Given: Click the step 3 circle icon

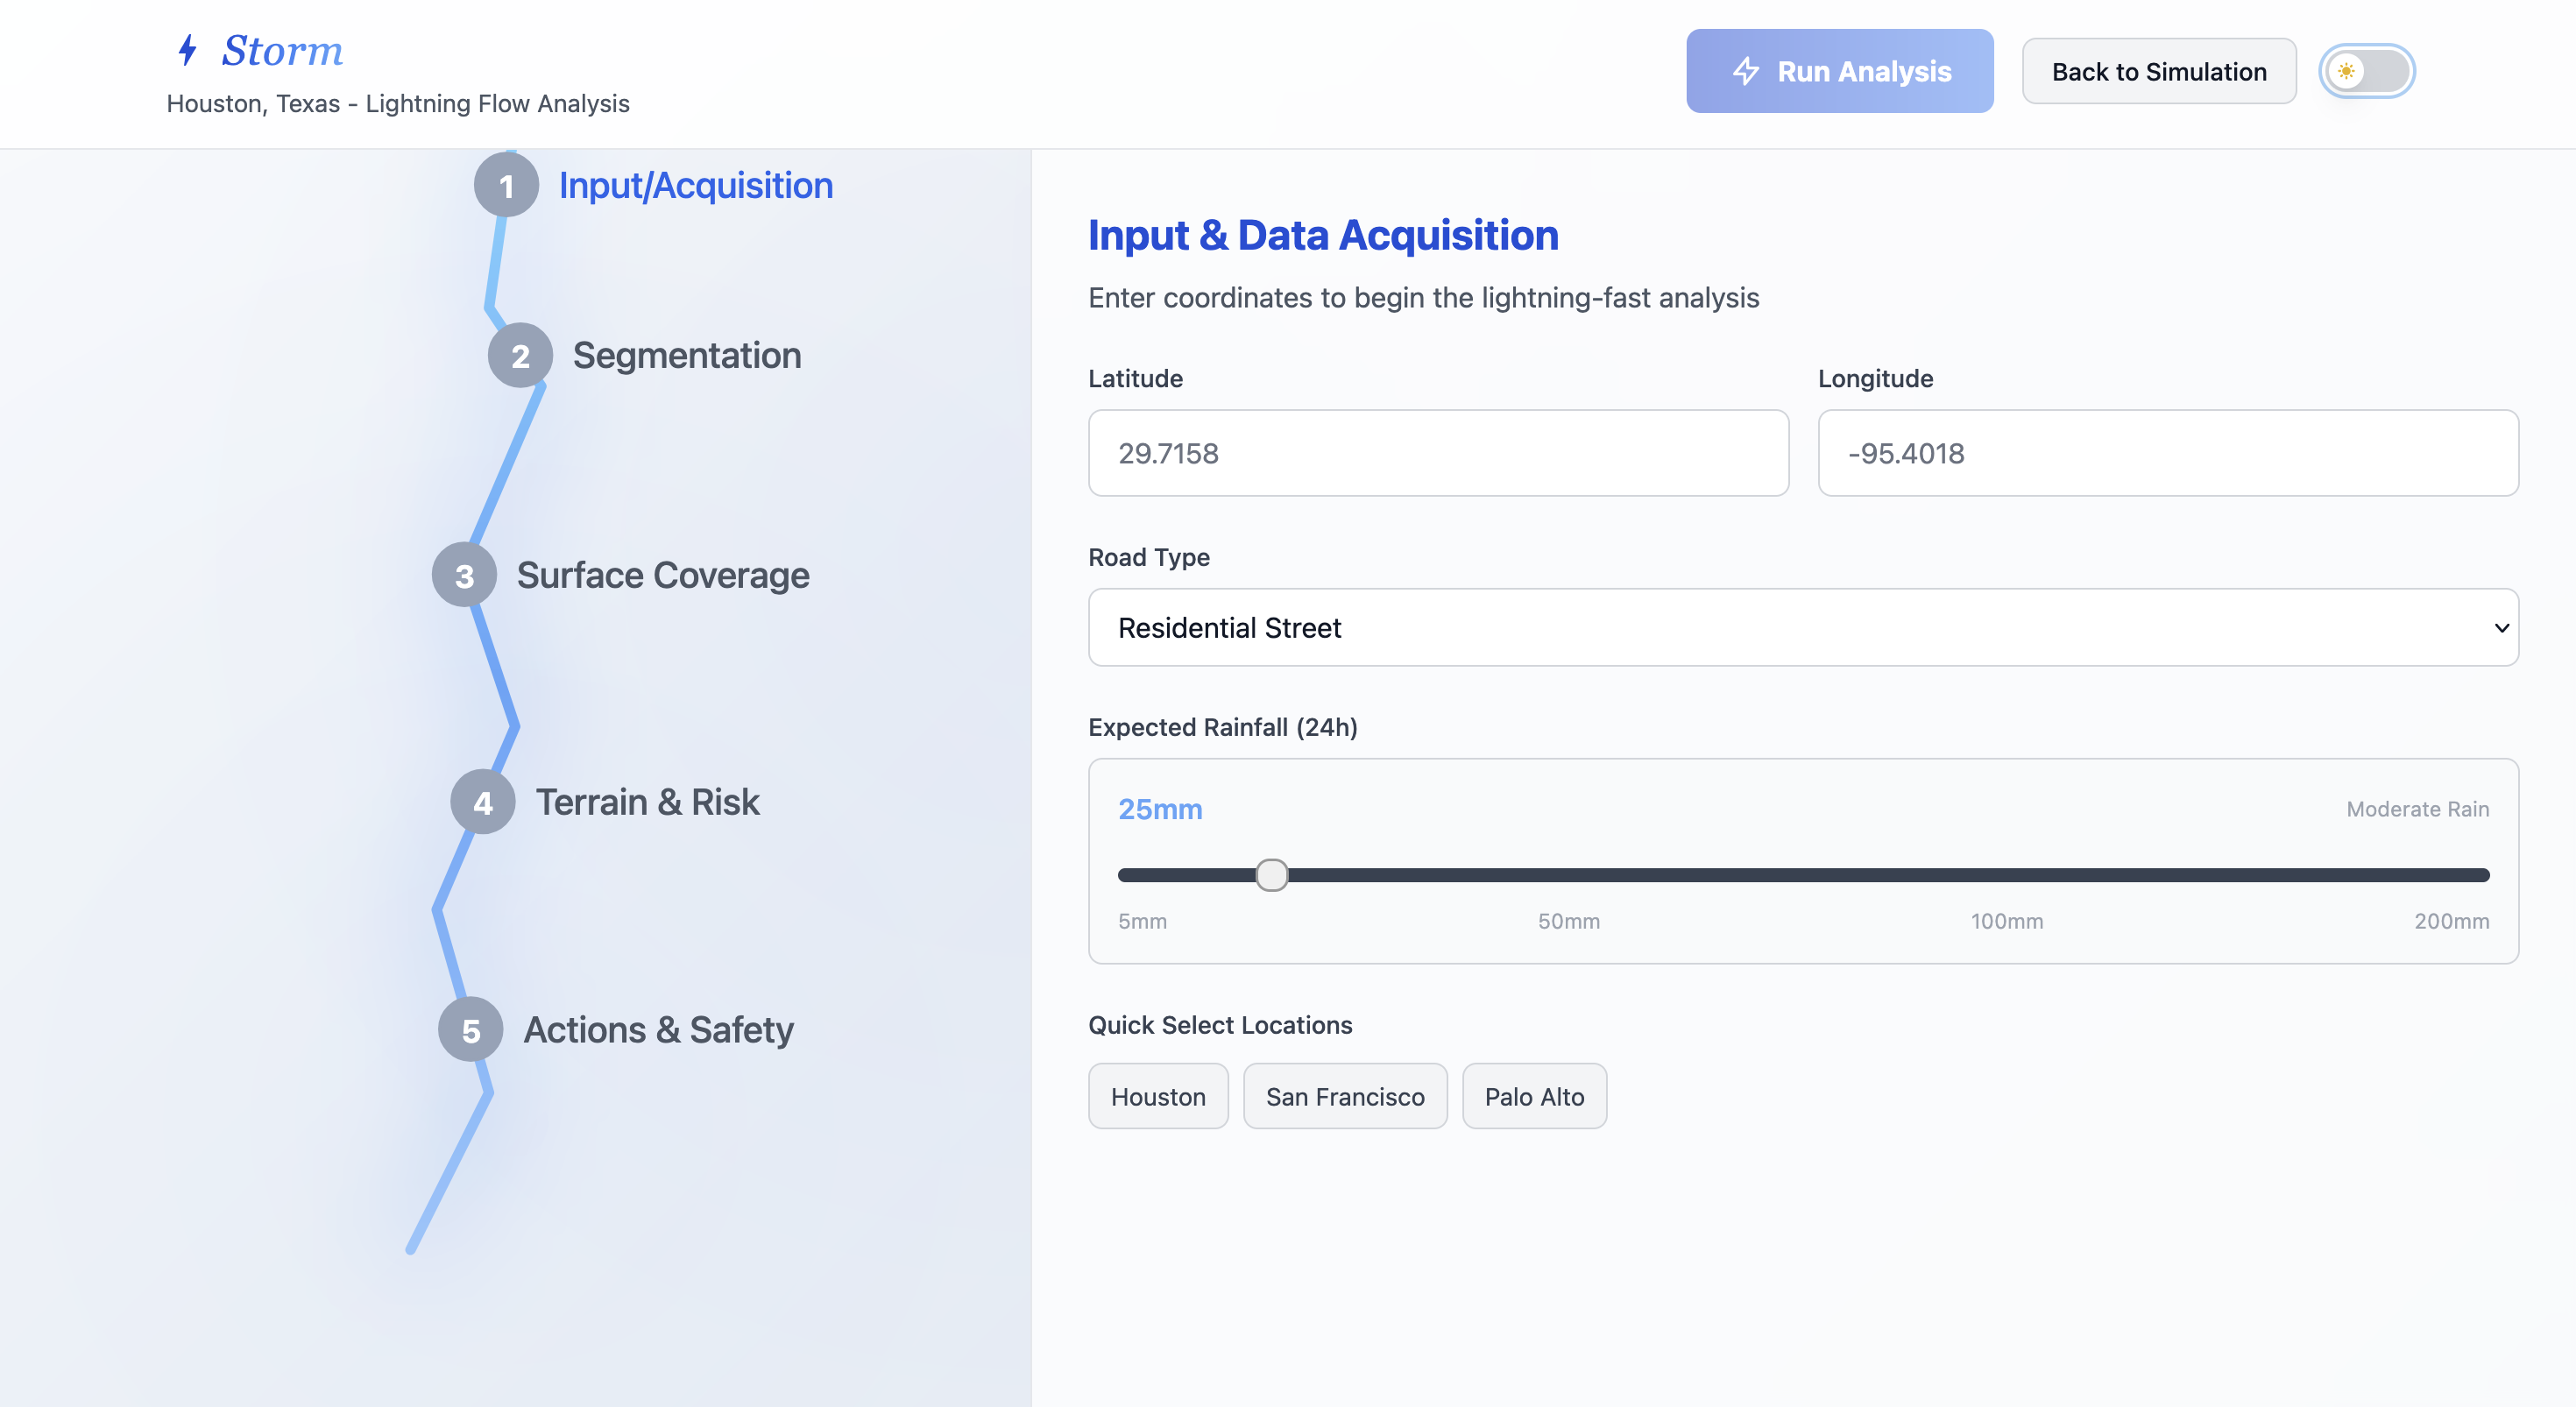Looking at the screenshot, I should pyautogui.click(x=464, y=576).
